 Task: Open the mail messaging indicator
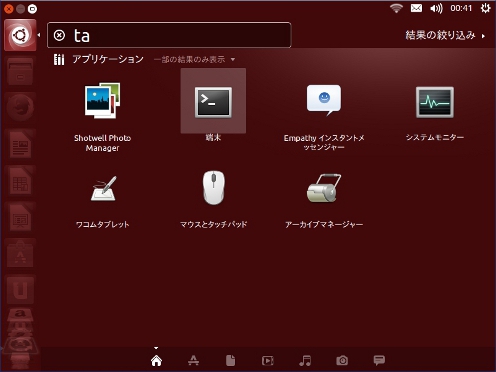tap(416, 8)
